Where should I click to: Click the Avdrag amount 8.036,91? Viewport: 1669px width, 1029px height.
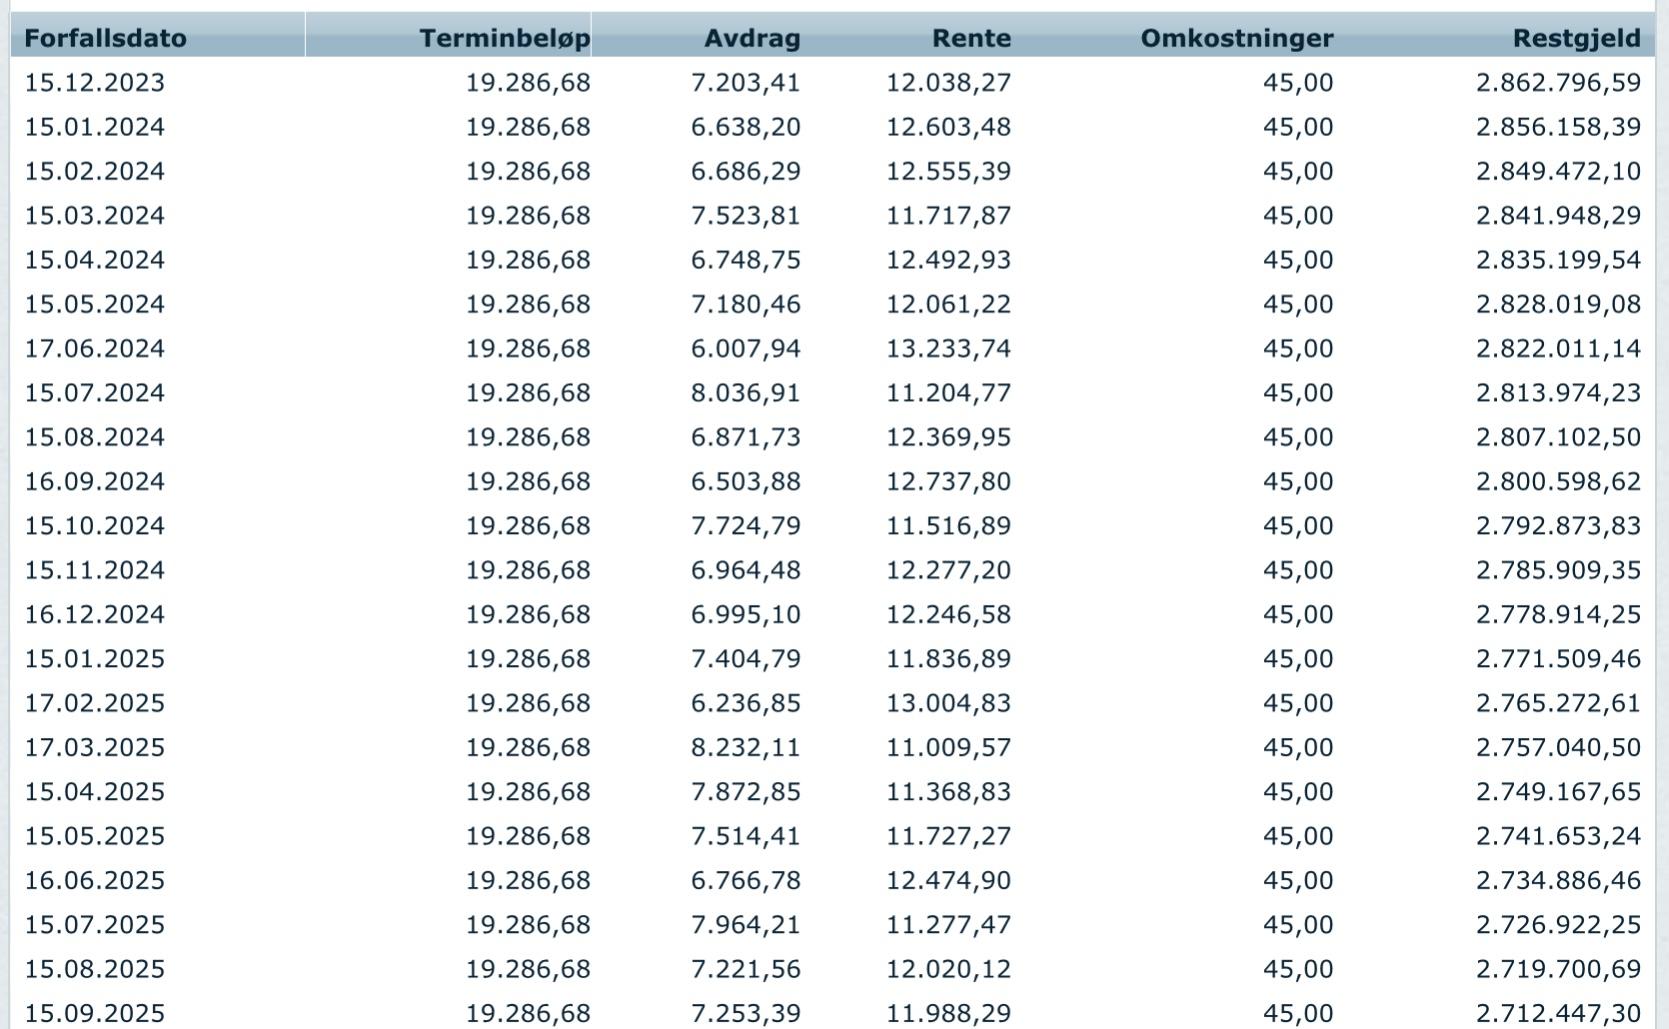click(x=746, y=393)
